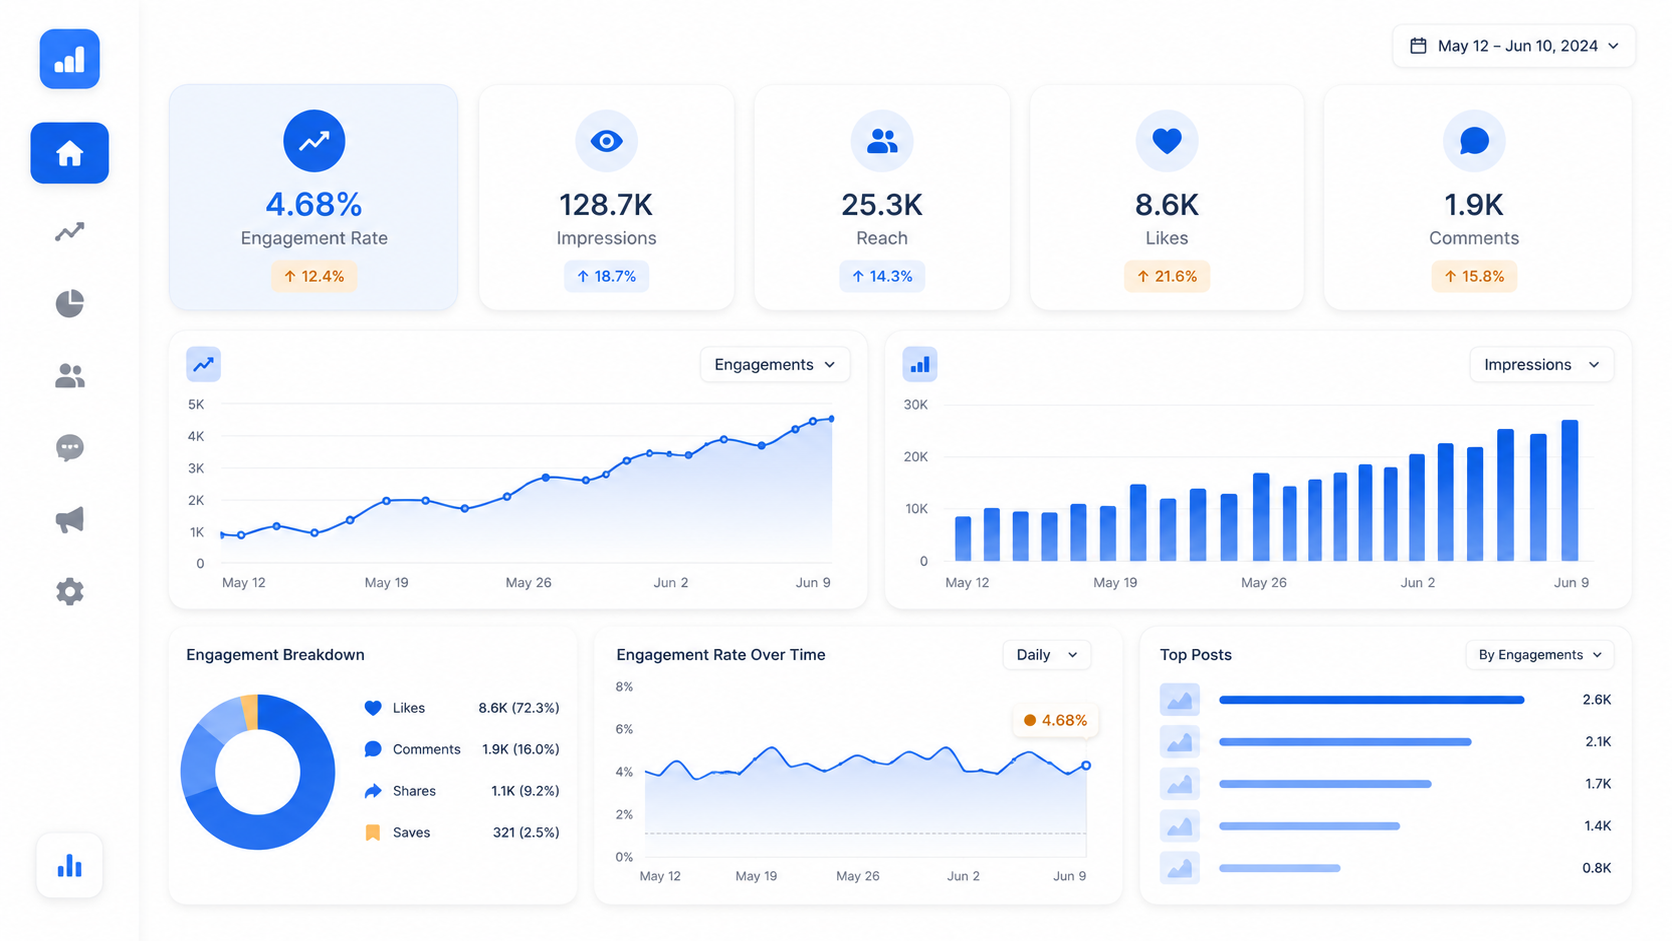Click the Reach people icon
1672x941 pixels.
[x=881, y=141]
